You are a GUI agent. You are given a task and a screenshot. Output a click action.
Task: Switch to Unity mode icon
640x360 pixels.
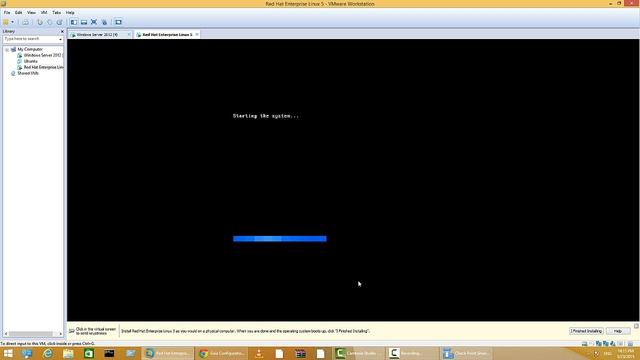point(104,22)
